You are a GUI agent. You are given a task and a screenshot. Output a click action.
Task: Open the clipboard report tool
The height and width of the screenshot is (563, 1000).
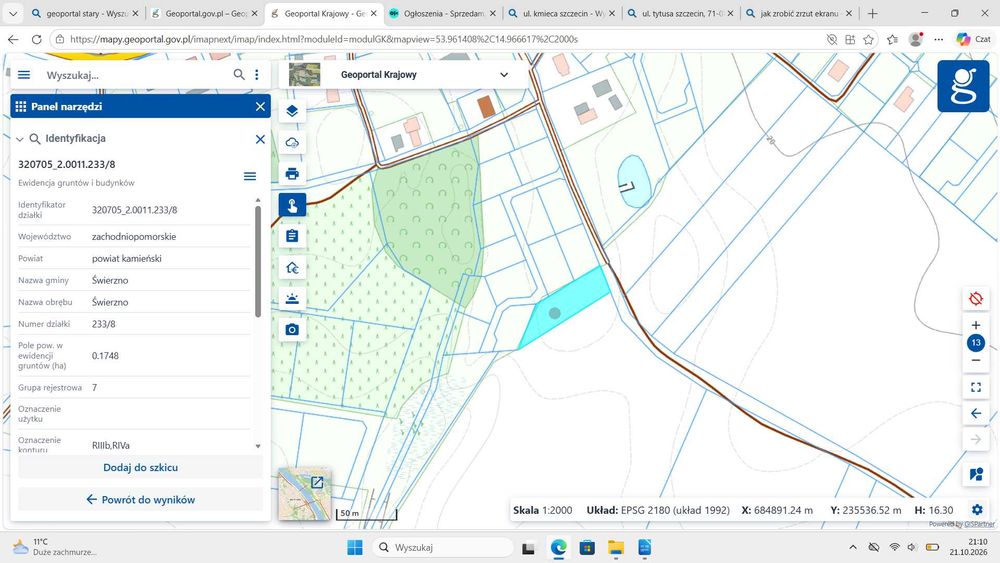click(x=292, y=236)
